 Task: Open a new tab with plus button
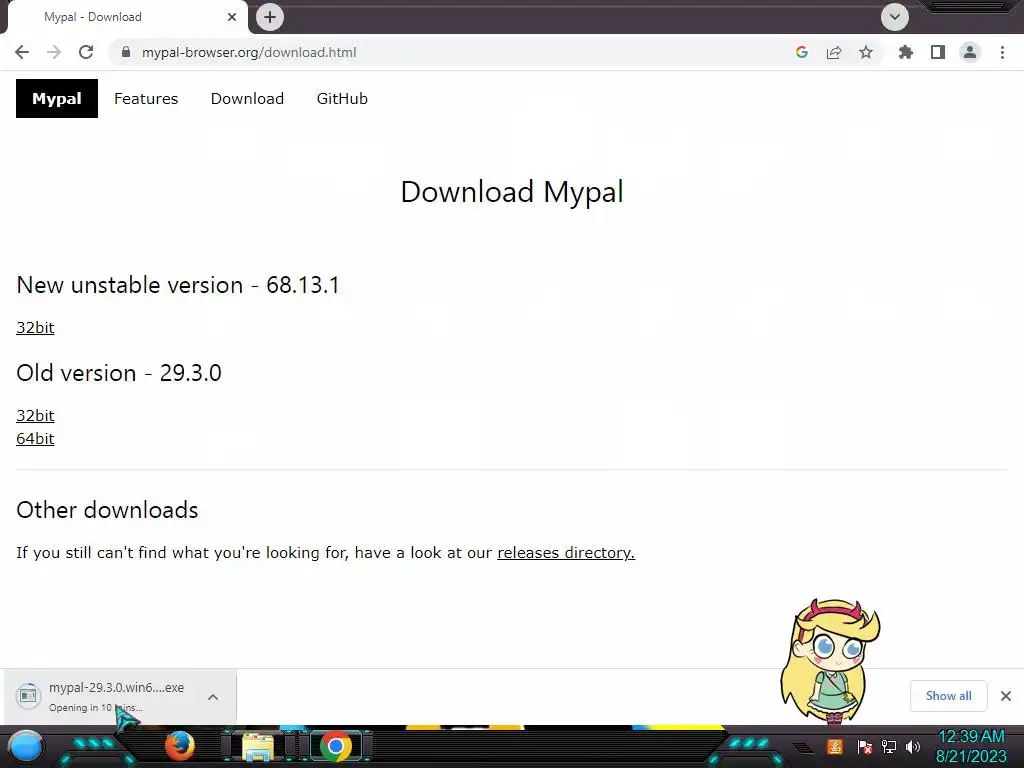pos(270,17)
